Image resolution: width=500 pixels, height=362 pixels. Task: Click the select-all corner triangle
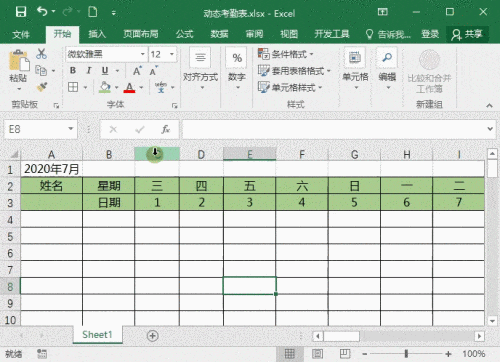coord(14,154)
